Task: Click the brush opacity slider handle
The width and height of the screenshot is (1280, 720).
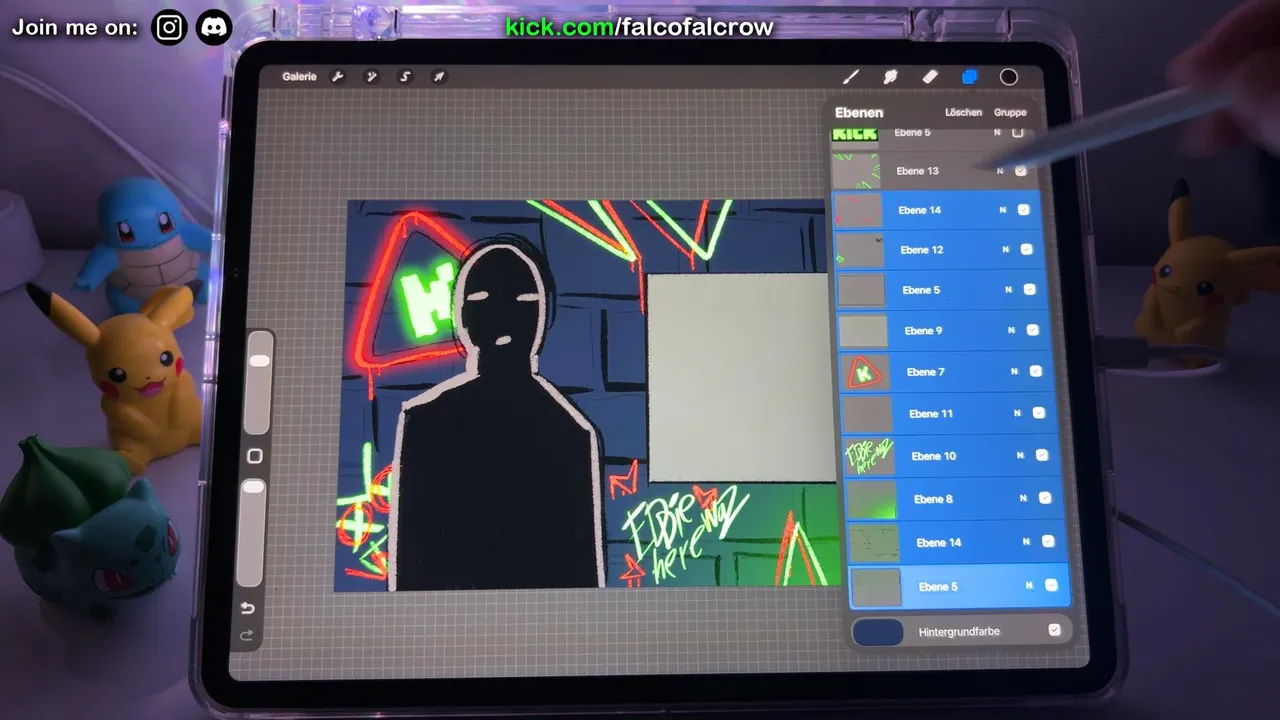Action: 254,487
